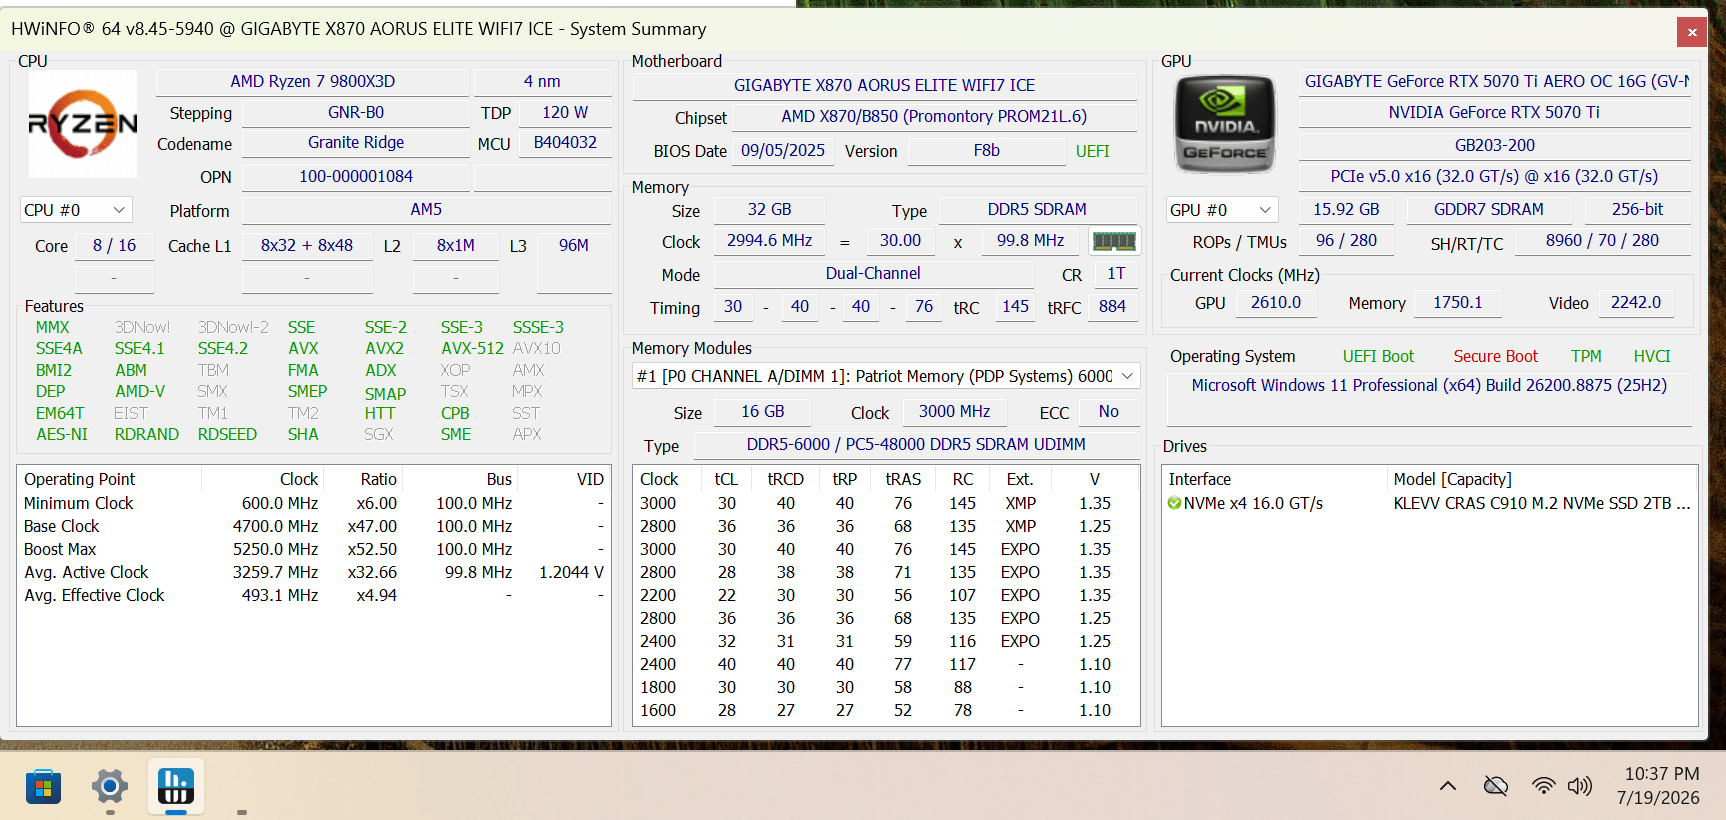Click the green UEFI label
The image size is (1726, 820).
pyautogui.click(x=1092, y=151)
